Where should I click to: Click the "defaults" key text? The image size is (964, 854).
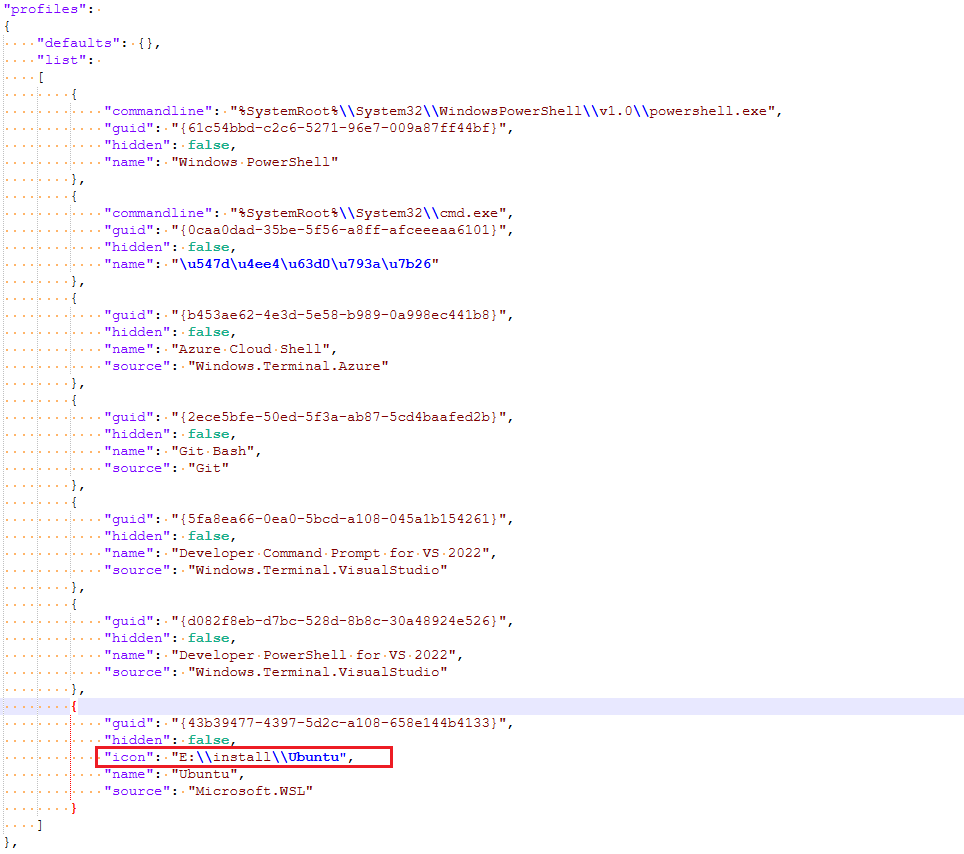(78, 43)
